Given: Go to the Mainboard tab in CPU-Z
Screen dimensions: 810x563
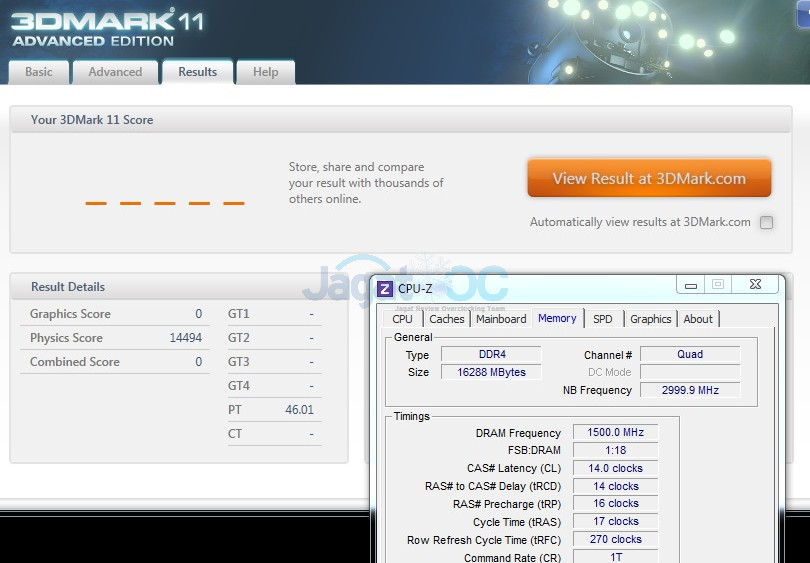Looking at the screenshot, I should 501,319.
